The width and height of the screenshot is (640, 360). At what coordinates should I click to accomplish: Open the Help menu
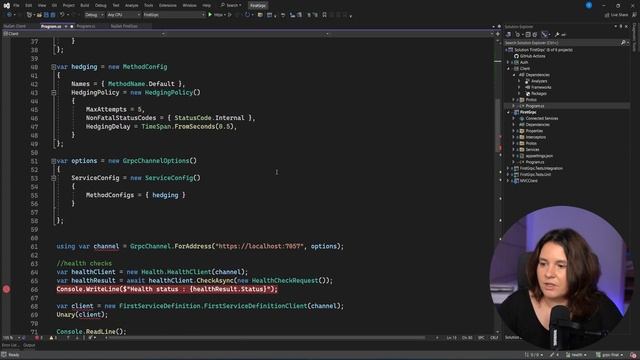coord(207,5)
